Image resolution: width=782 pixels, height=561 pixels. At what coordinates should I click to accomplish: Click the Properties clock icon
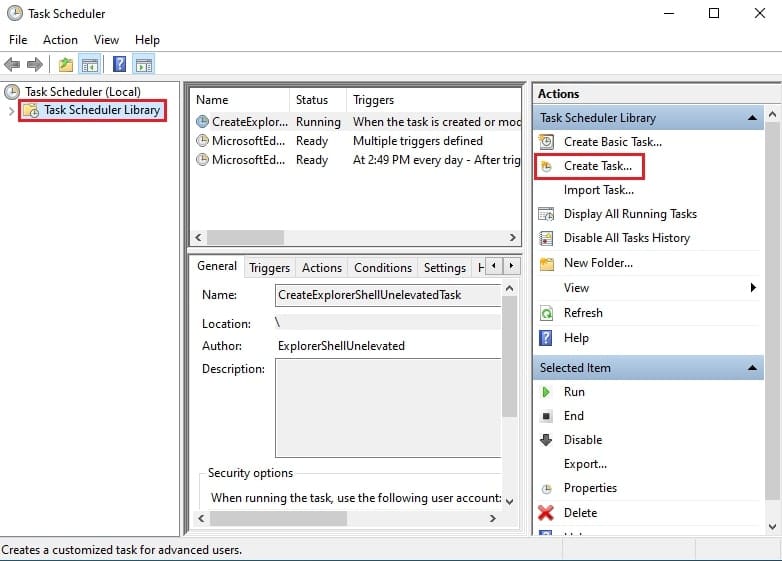tap(547, 489)
